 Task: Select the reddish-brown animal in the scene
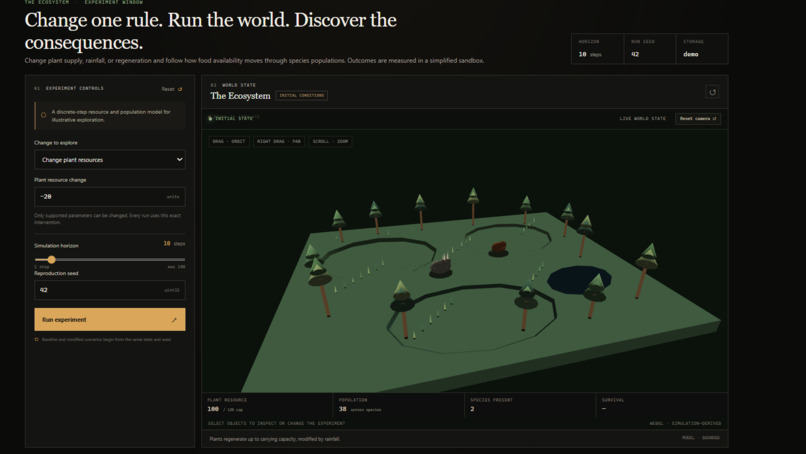click(x=499, y=247)
